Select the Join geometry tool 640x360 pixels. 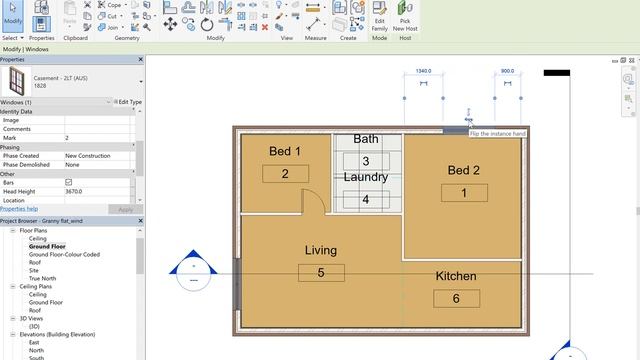coord(109,27)
